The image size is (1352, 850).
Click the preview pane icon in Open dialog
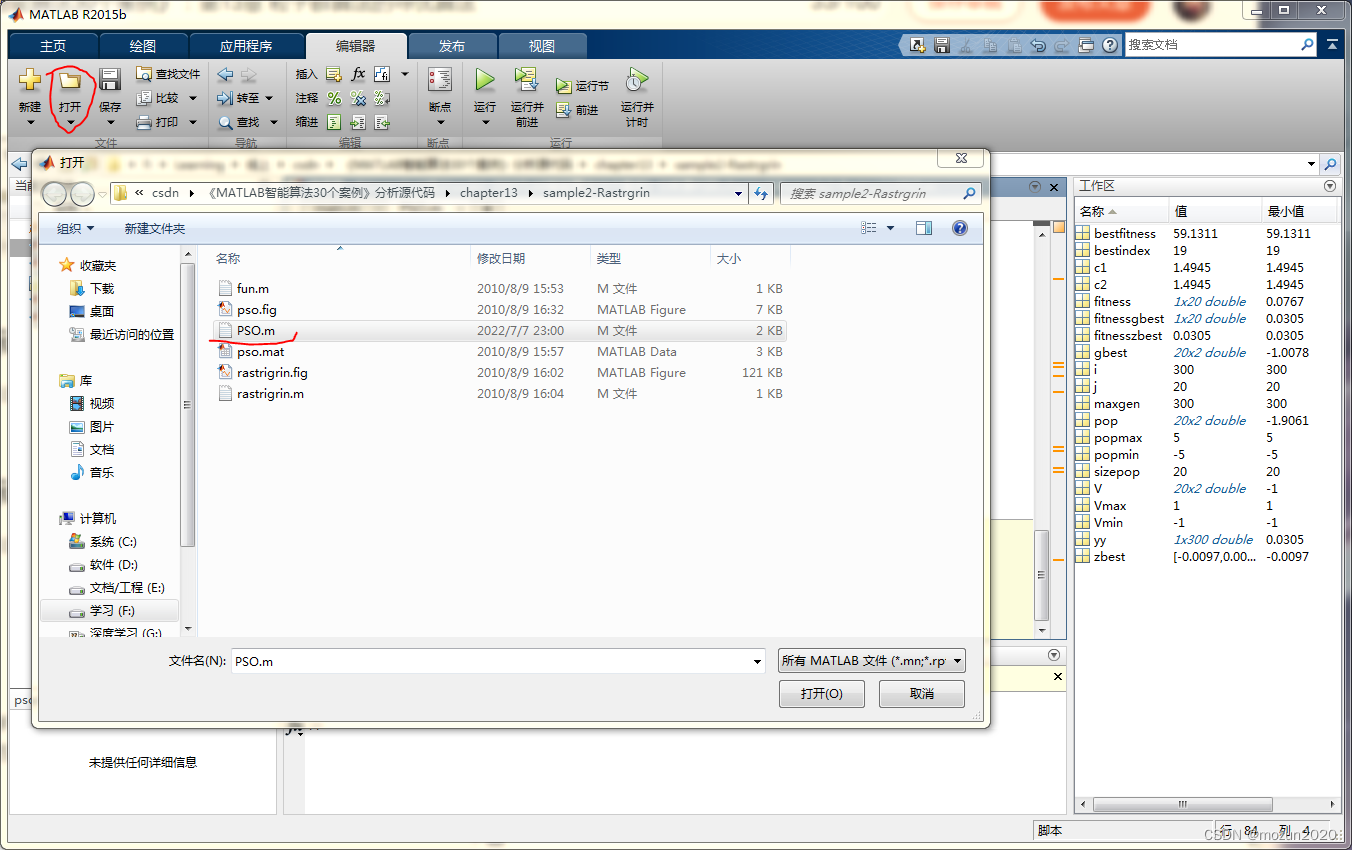click(x=923, y=228)
